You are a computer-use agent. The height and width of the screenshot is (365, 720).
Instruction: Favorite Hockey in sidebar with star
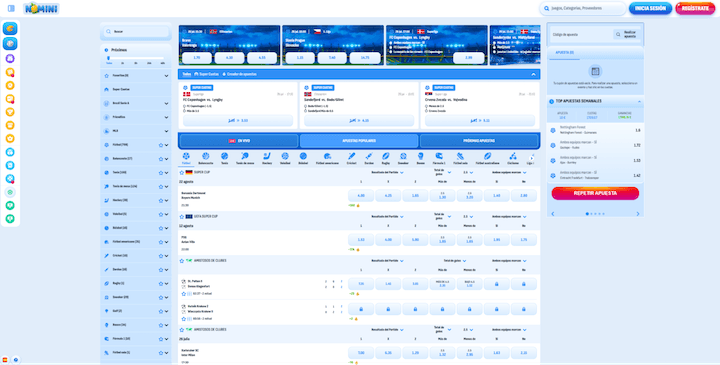(x=161, y=200)
